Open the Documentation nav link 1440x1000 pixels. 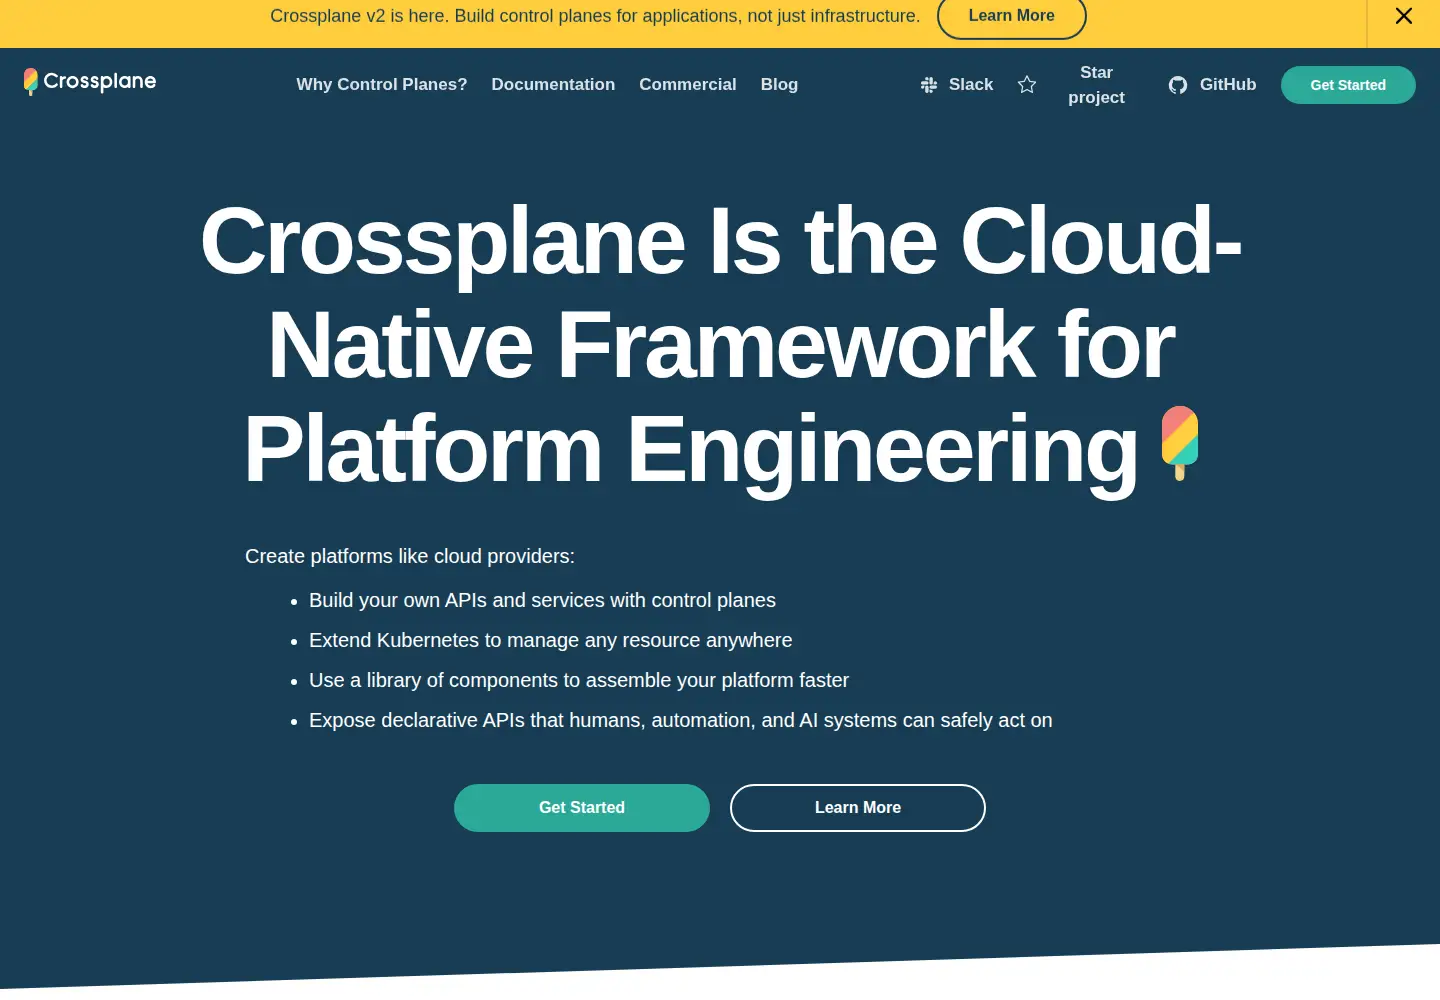(x=553, y=85)
